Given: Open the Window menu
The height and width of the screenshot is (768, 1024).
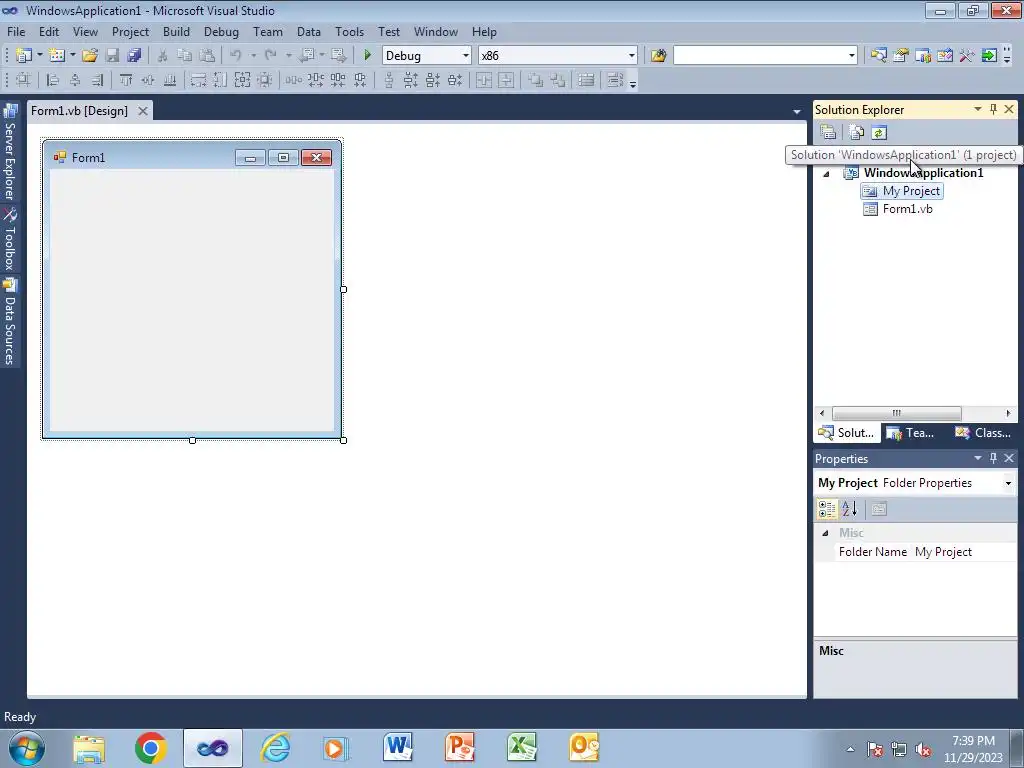Looking at the screenshot, I should [436, 31].
